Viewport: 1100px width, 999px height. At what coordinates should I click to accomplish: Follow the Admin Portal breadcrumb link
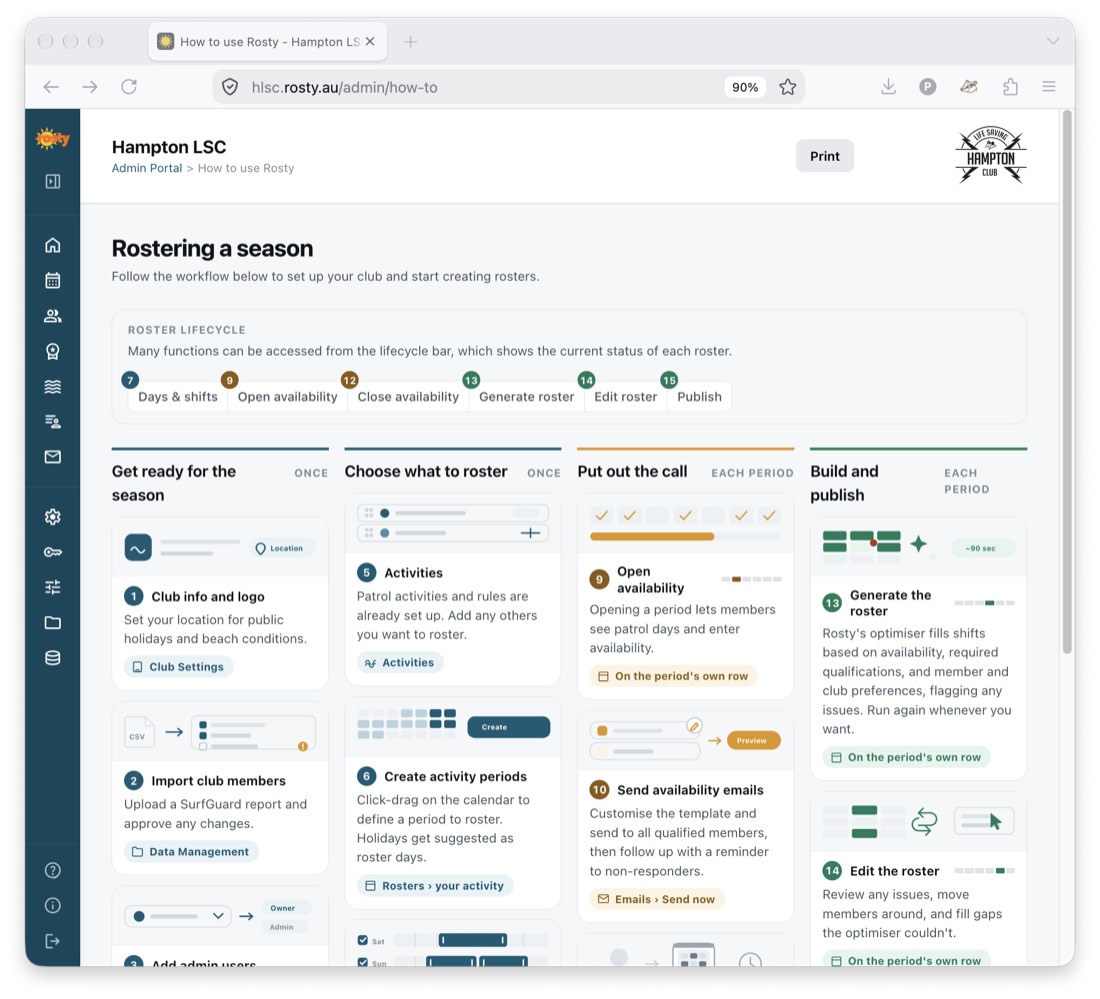(x=147, y=168)
